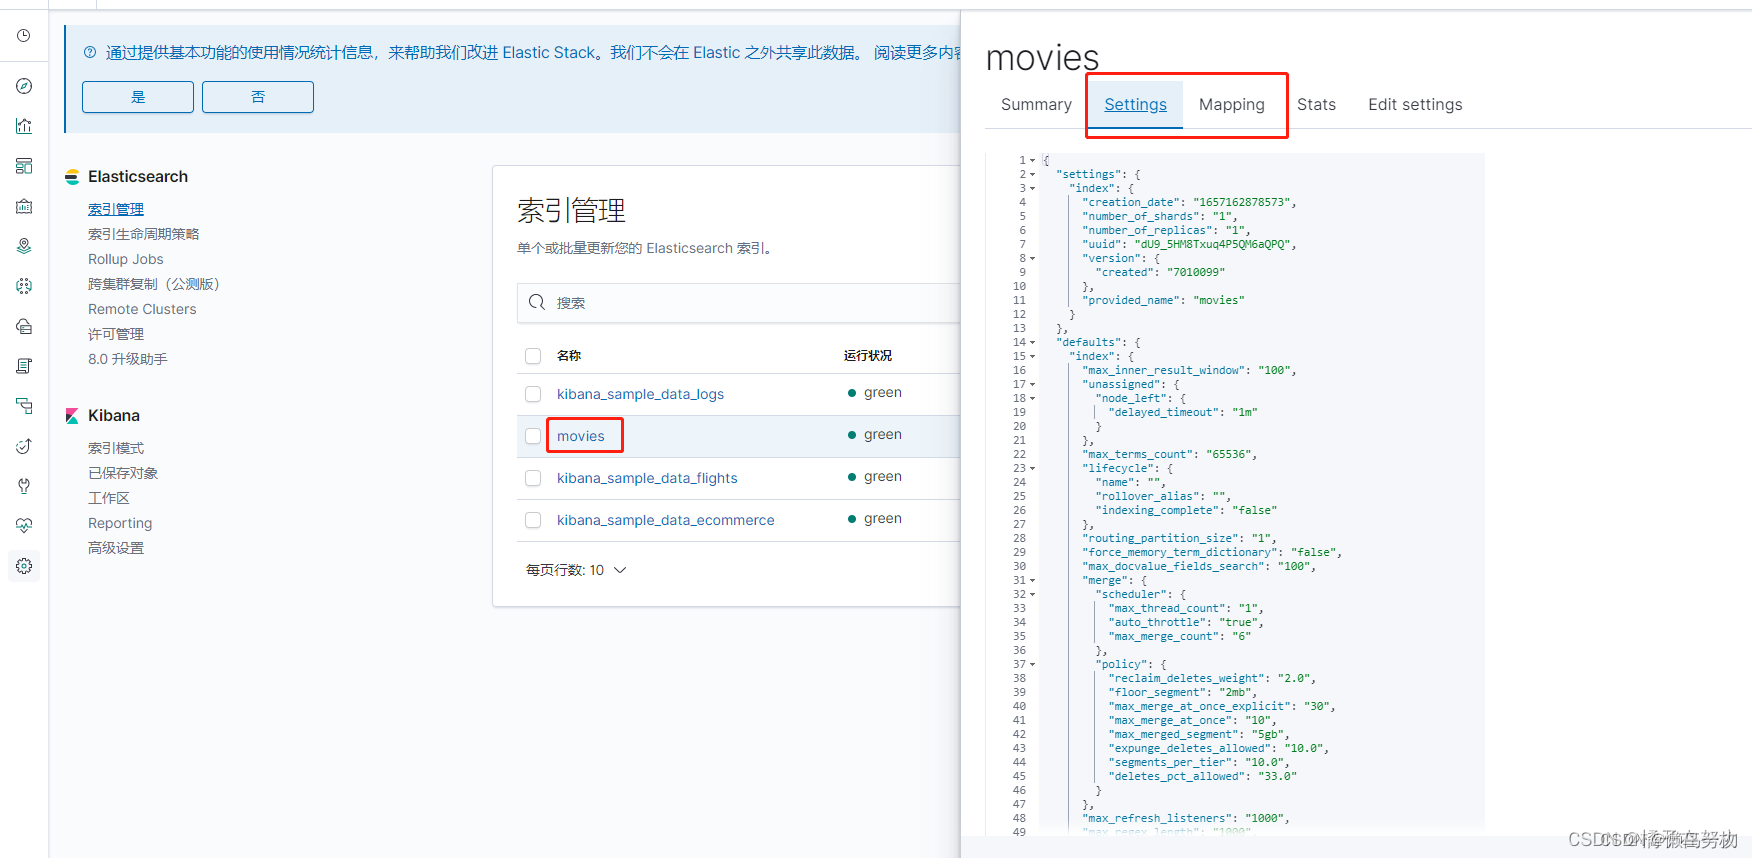The image size is (1752, 858).
Task: Check the kibana_sample_data_flights row checkbox
Action: click(533, 478)
